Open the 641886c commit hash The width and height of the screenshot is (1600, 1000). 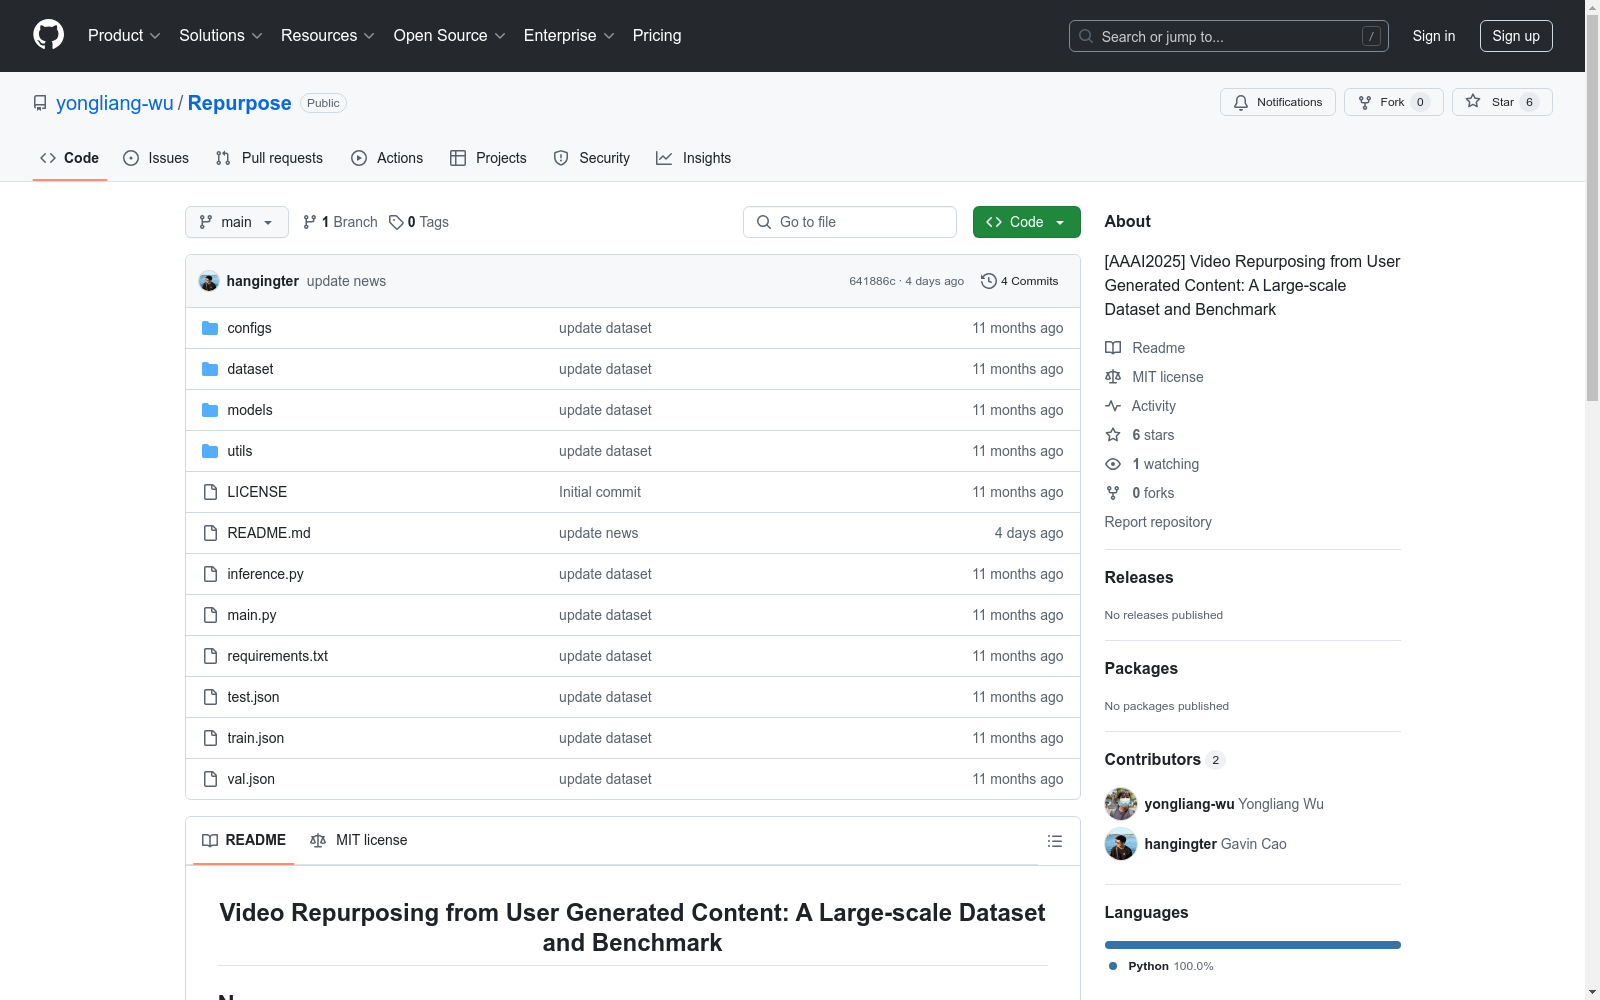(872, 281)
